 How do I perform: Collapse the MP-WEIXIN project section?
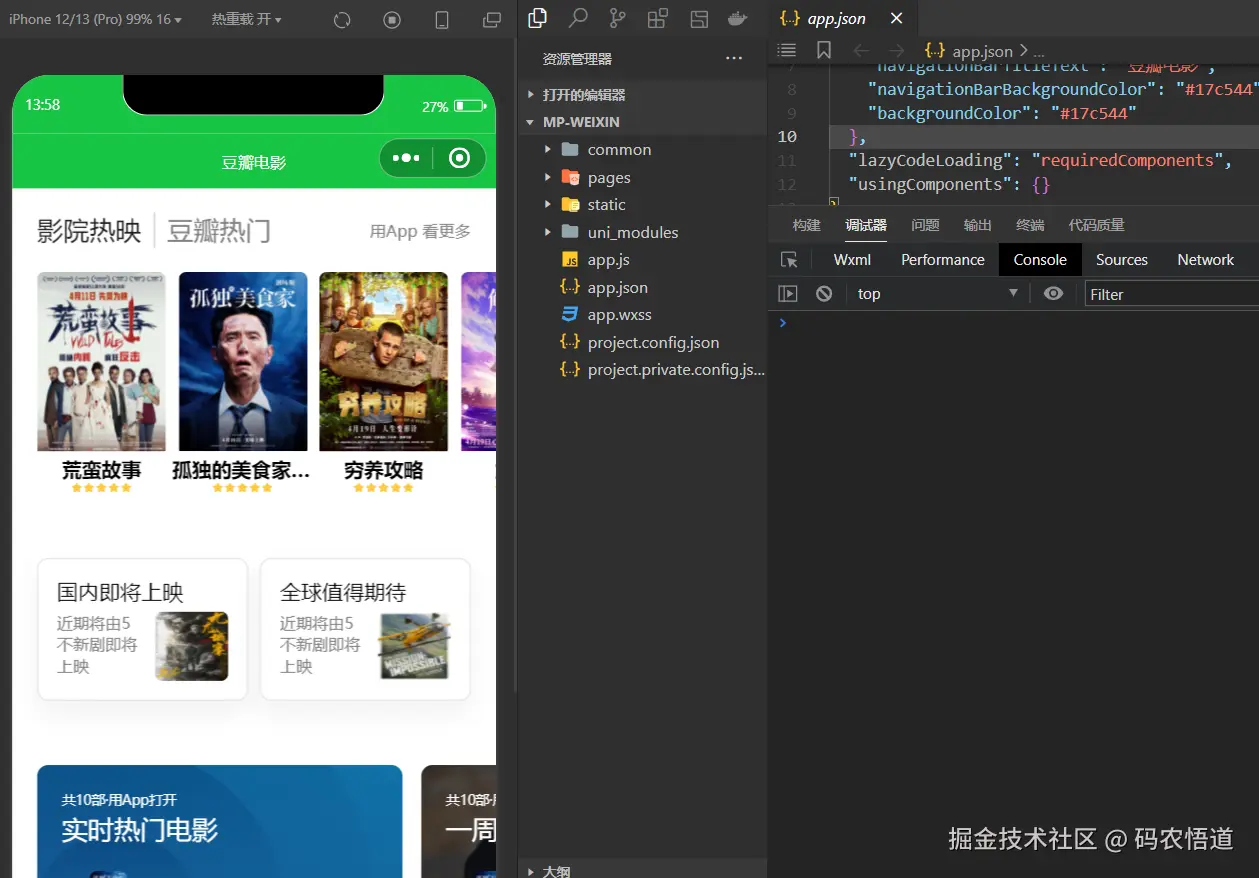(642, 122)
